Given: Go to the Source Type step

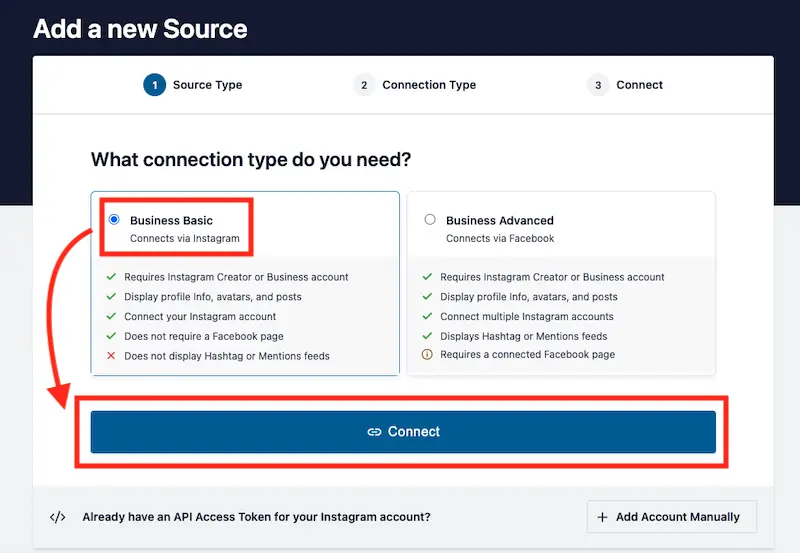Looking at the screenshot, I should pyautogui.click(x=193, y=85).
